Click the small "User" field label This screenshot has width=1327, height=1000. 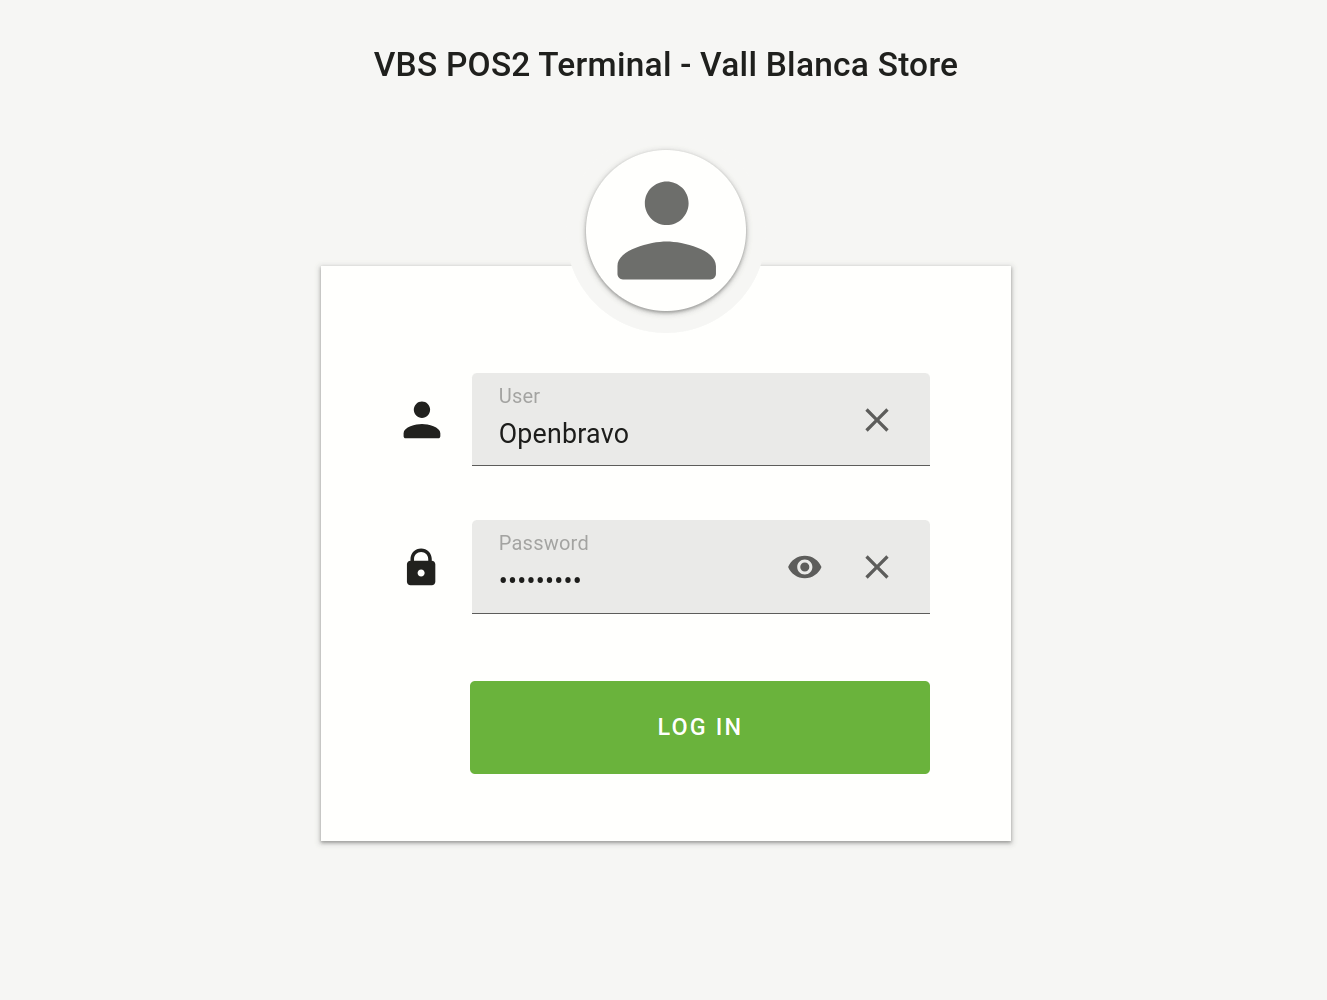(519, 396)
